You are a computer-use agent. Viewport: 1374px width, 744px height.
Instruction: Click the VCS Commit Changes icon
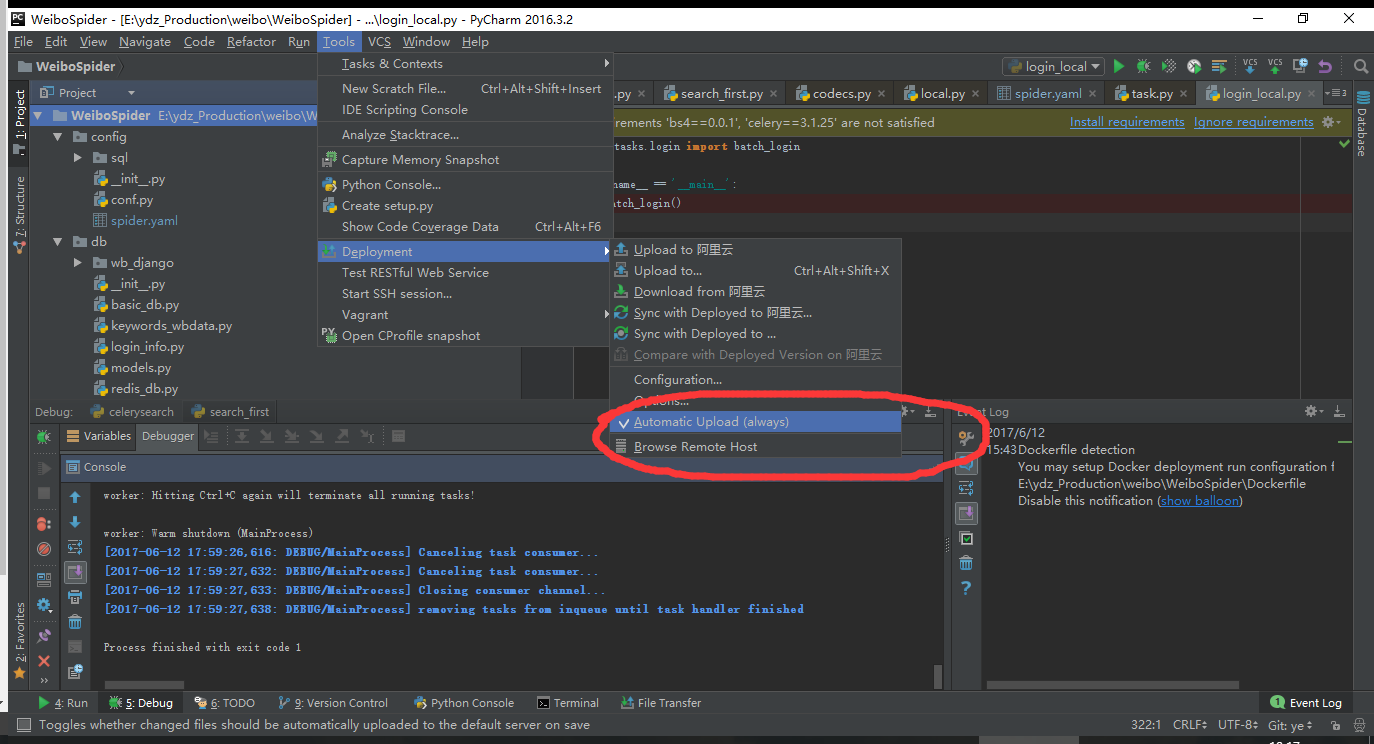point(1275,66)
